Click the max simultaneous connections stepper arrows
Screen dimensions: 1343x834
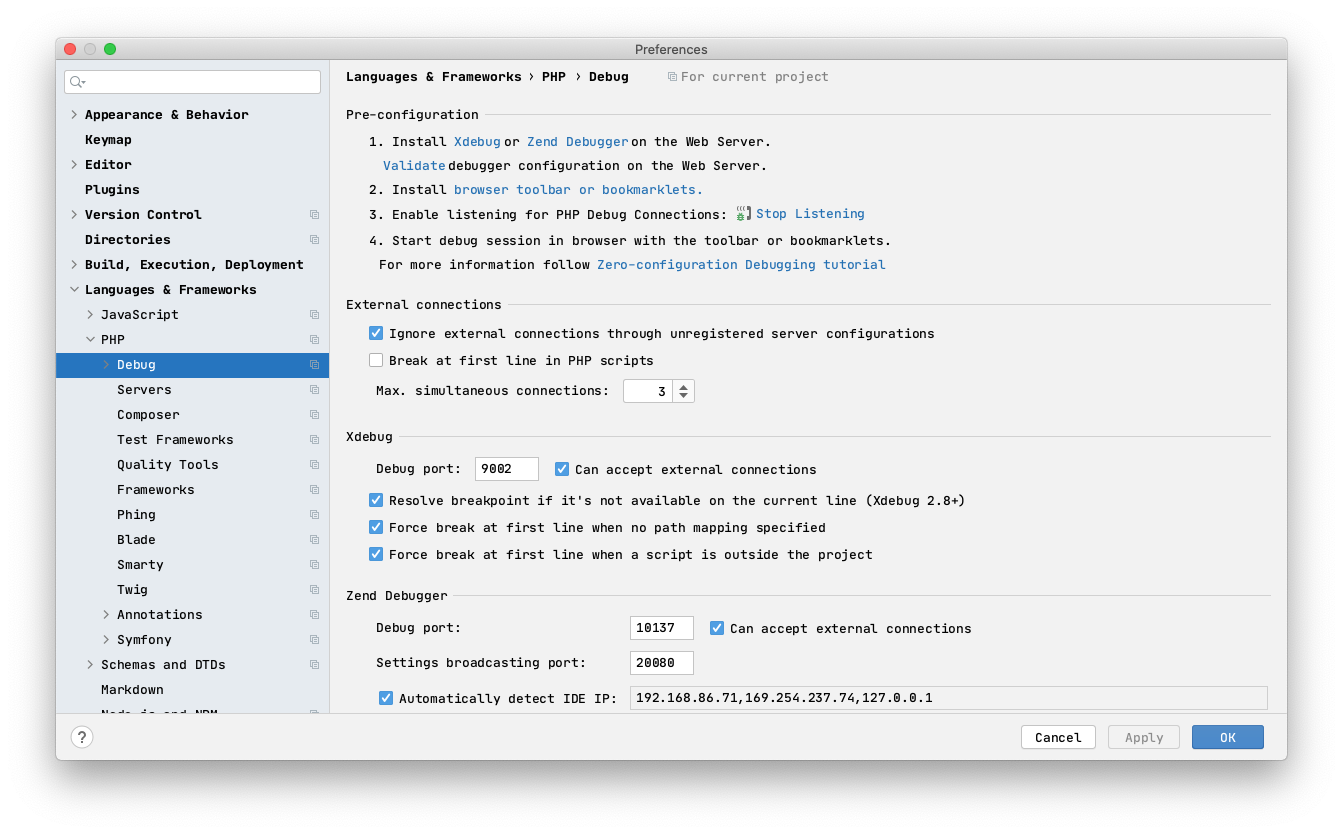pos(684,391)
